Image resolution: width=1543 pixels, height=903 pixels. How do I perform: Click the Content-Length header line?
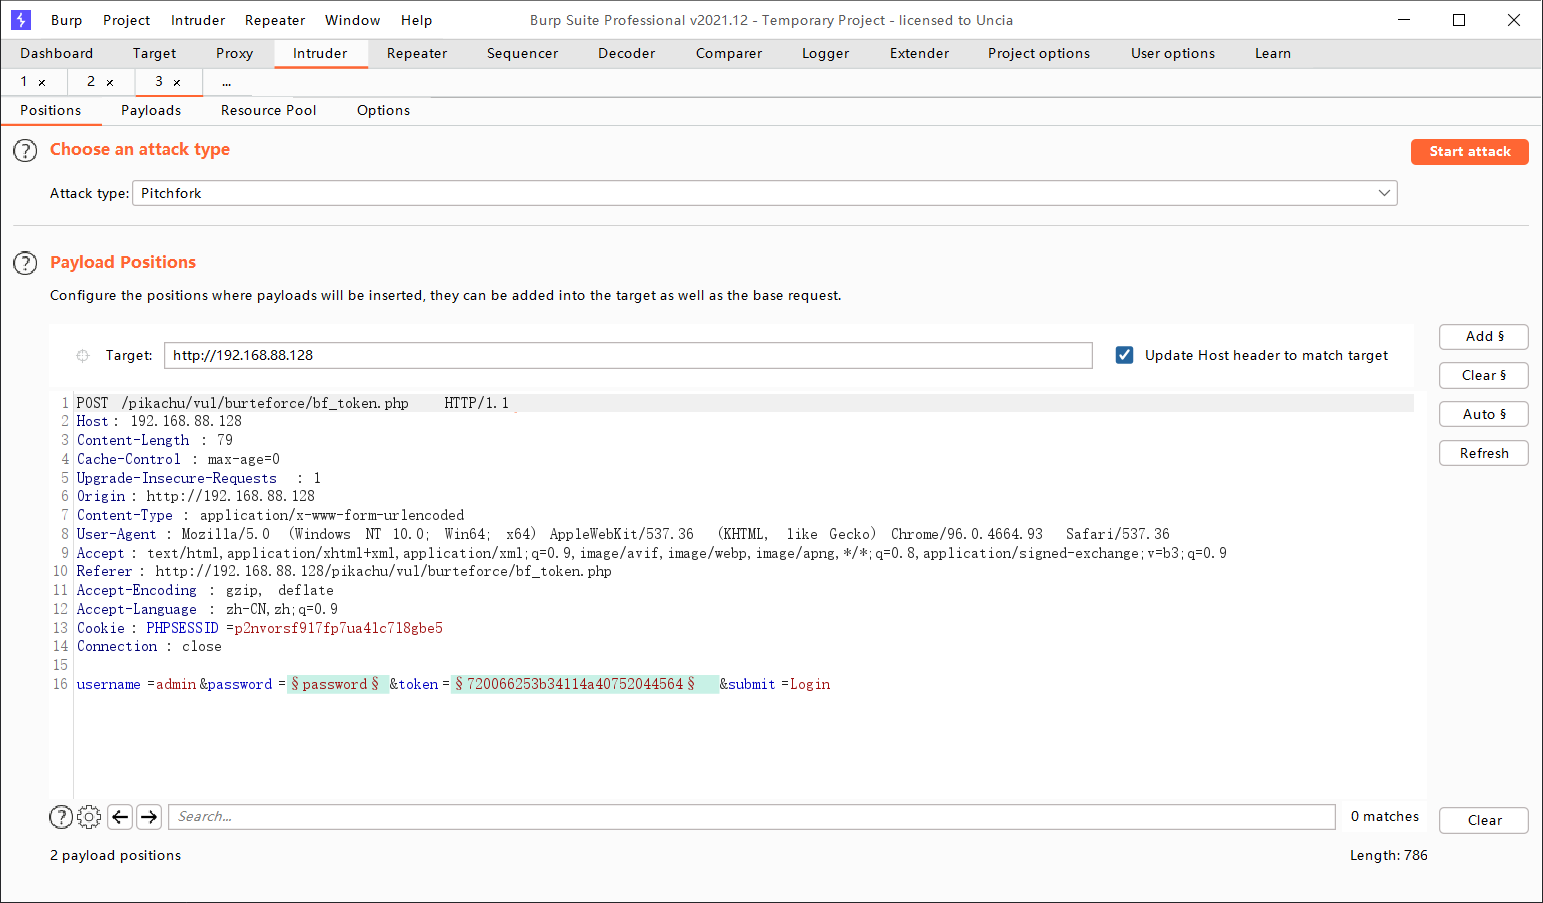pos(155,441)
